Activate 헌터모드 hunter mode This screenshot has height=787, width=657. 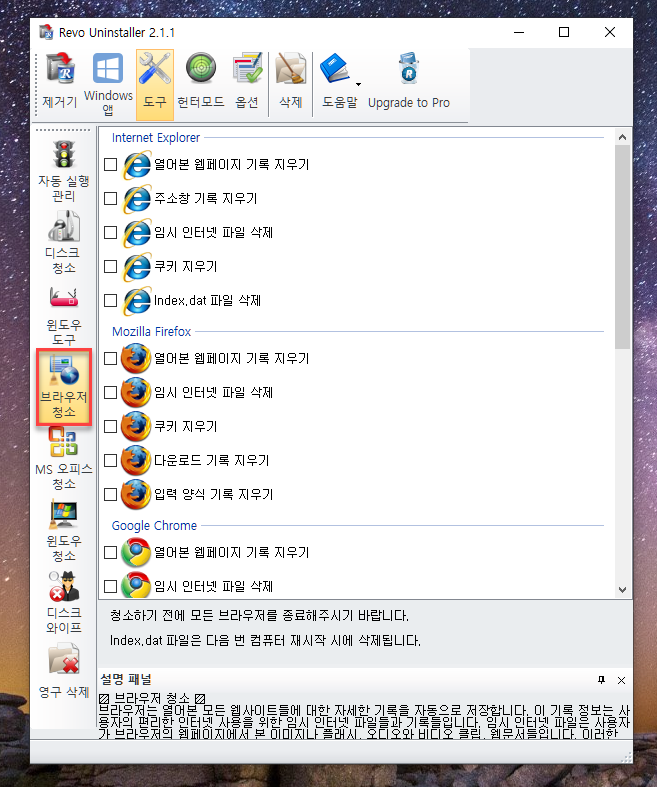[x=200, y=82]
